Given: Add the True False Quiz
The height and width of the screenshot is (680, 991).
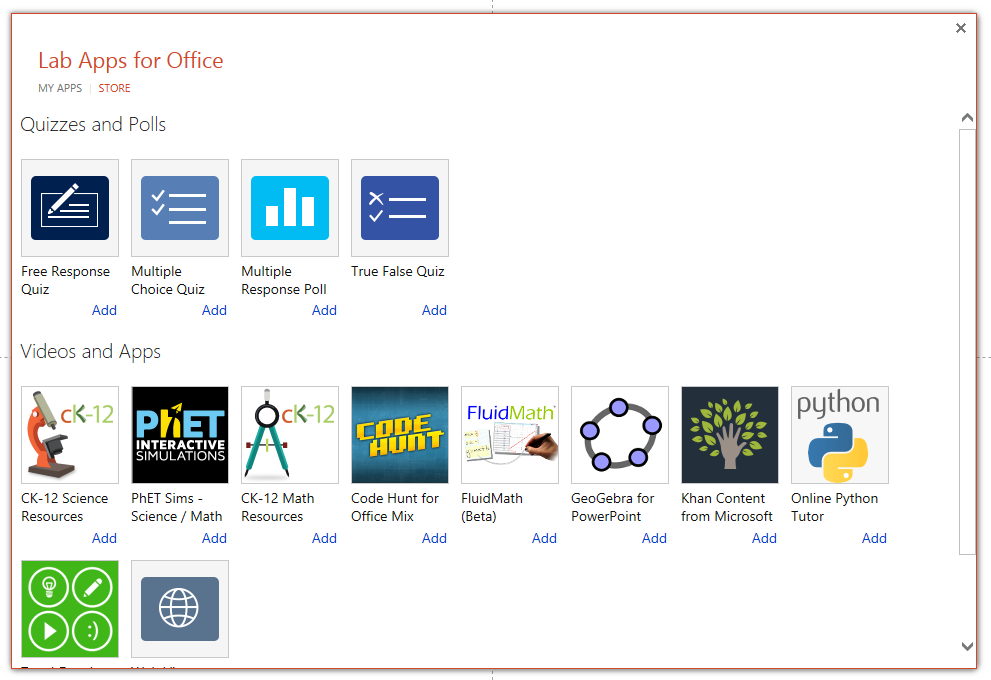Looking at the screenshot, I should point(434,310).
